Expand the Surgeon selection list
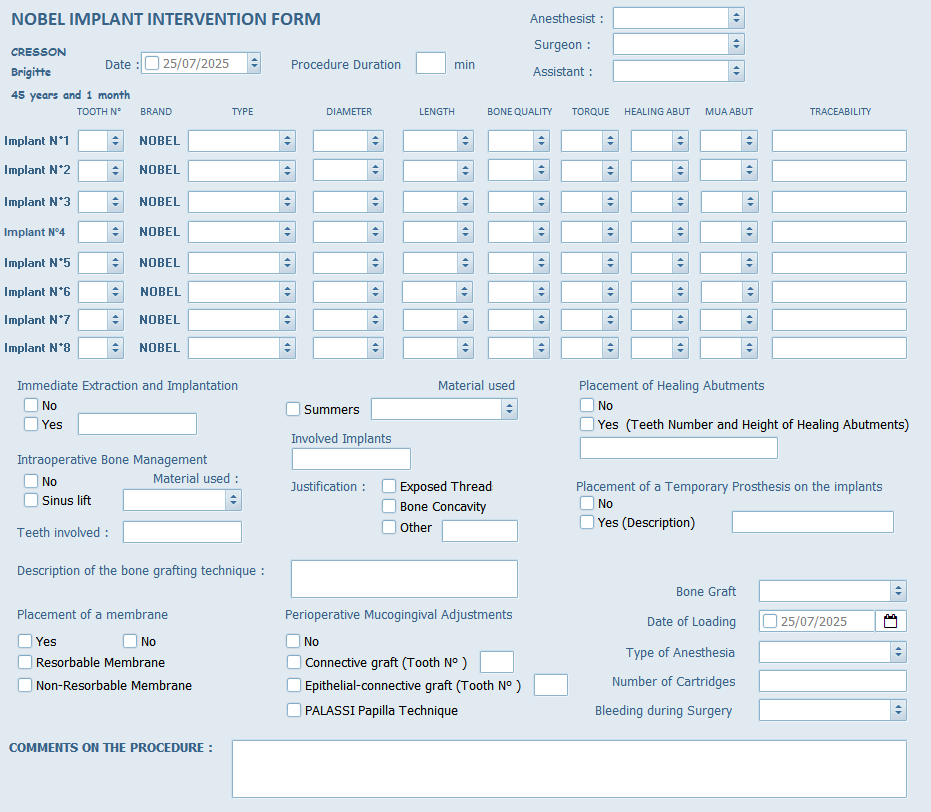 (x=736, y=44)
